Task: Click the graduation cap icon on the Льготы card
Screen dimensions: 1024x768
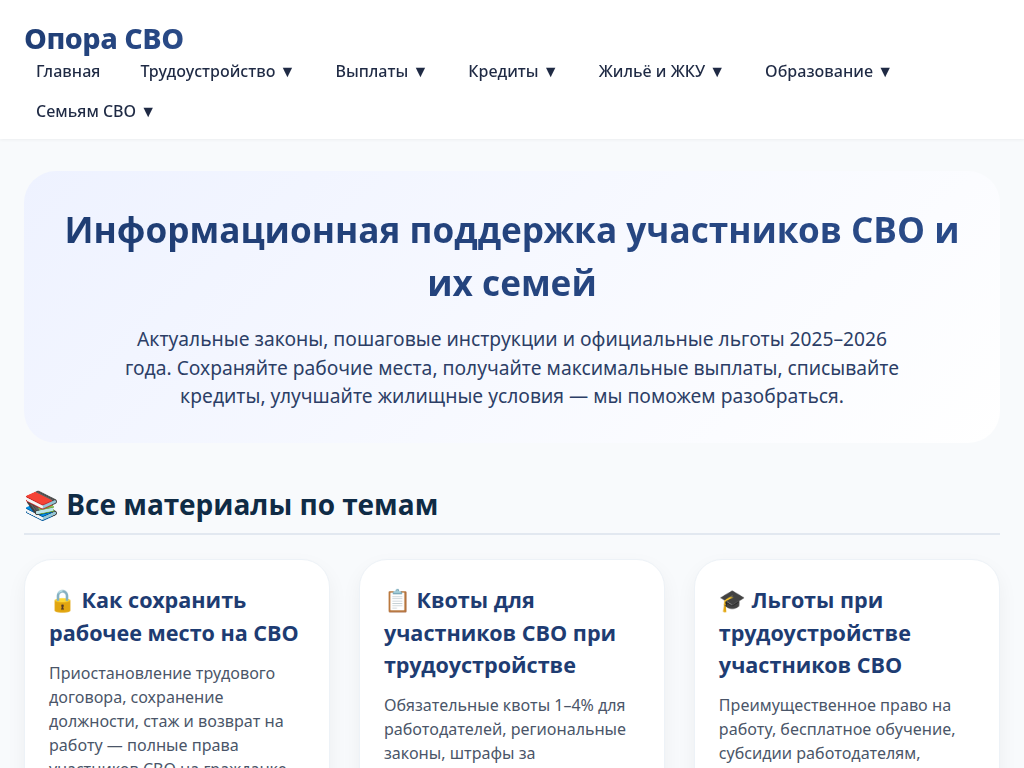Action: [732, 601]
